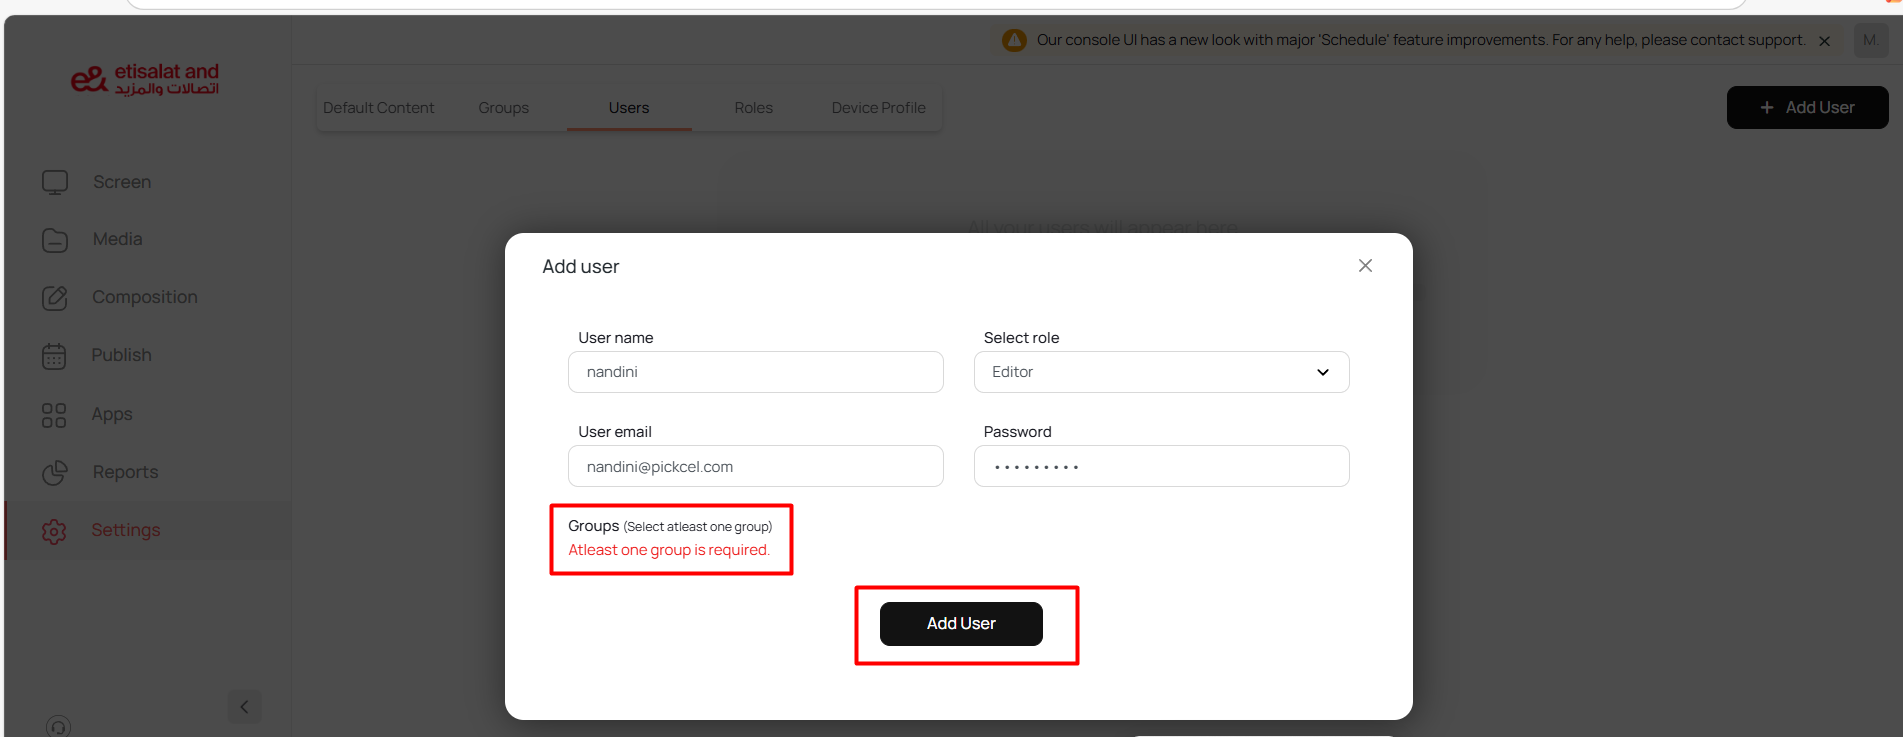Viewport: 1903px width, 737px height.
Task: Click into the User email field
Action: [x=755, y=467]
